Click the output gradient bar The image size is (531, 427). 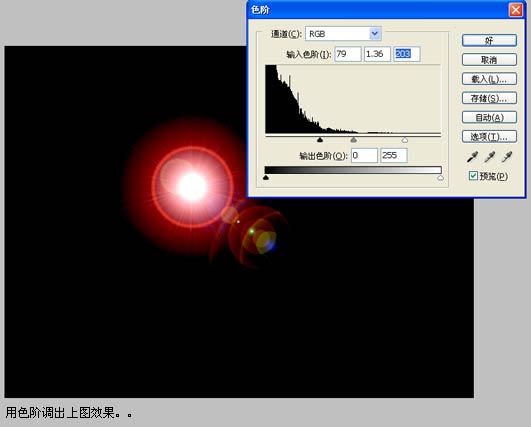tap(353, 170)
